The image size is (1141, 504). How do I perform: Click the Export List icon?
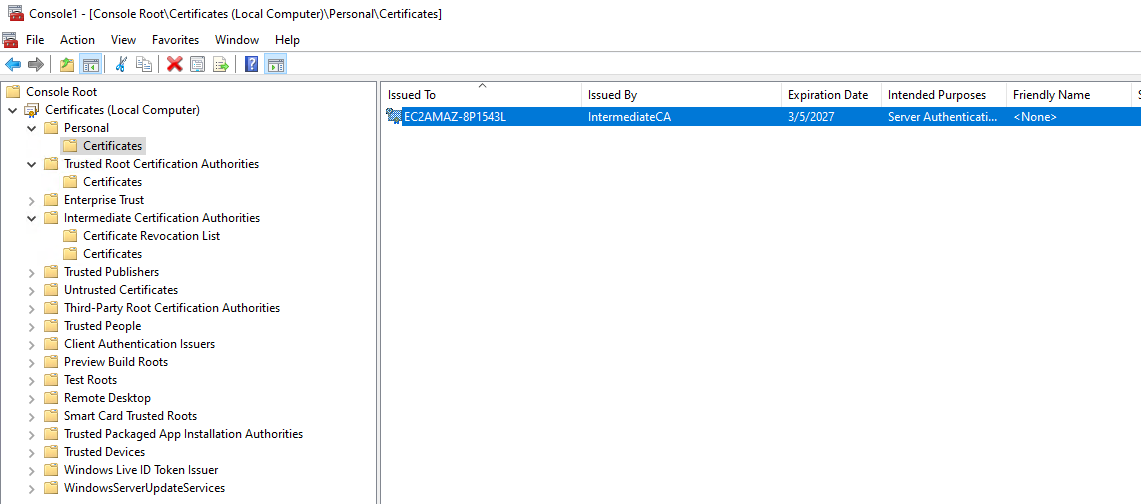[x=220, y=65]
